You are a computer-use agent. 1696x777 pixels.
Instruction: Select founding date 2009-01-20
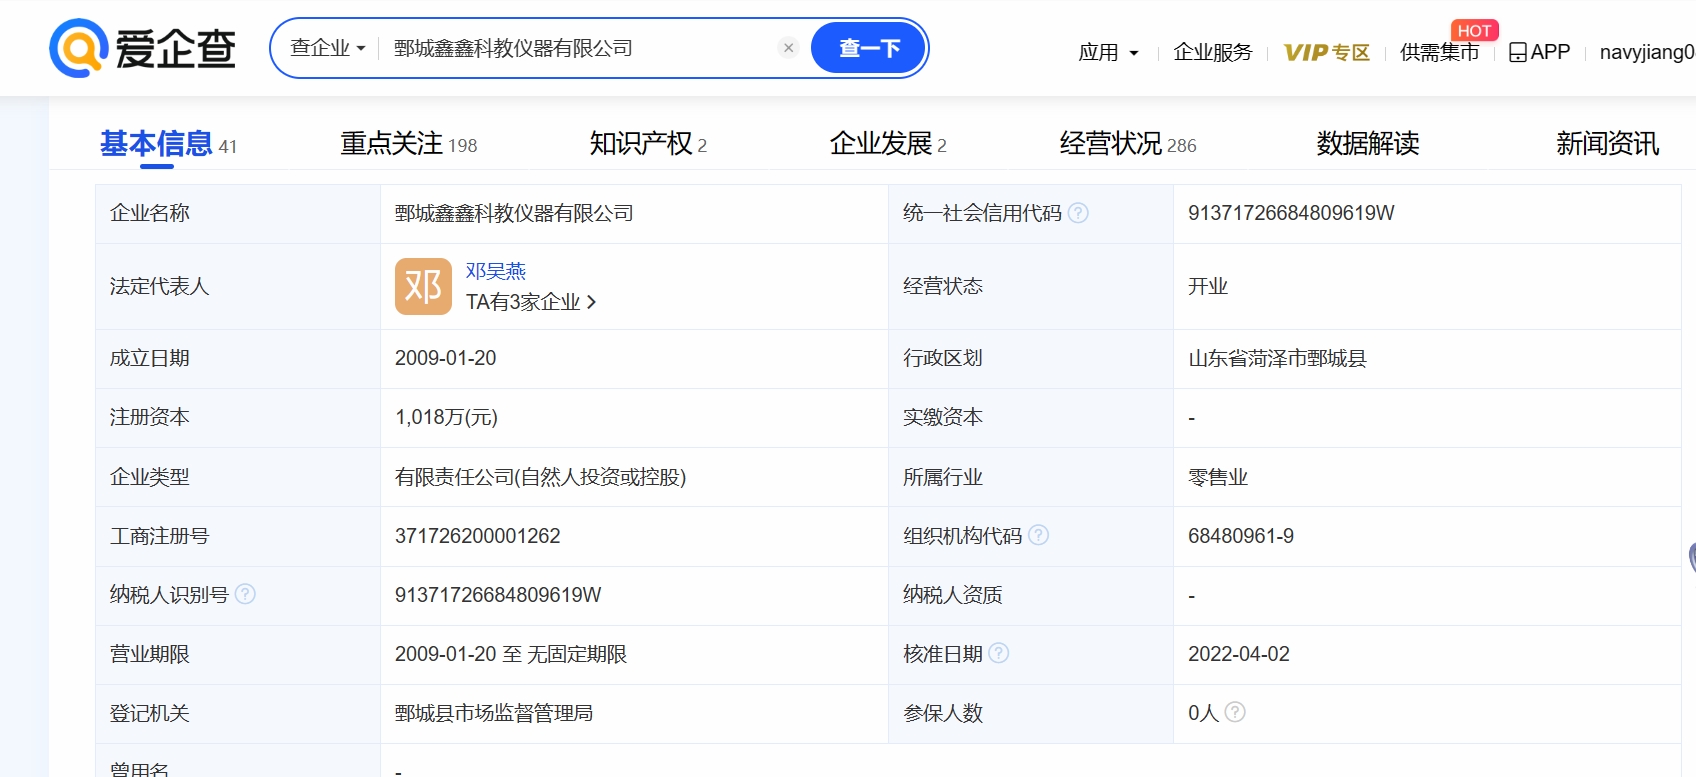445,358
